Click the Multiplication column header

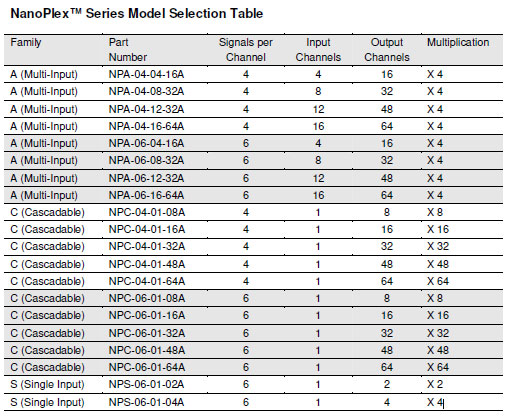pos(458,42)
